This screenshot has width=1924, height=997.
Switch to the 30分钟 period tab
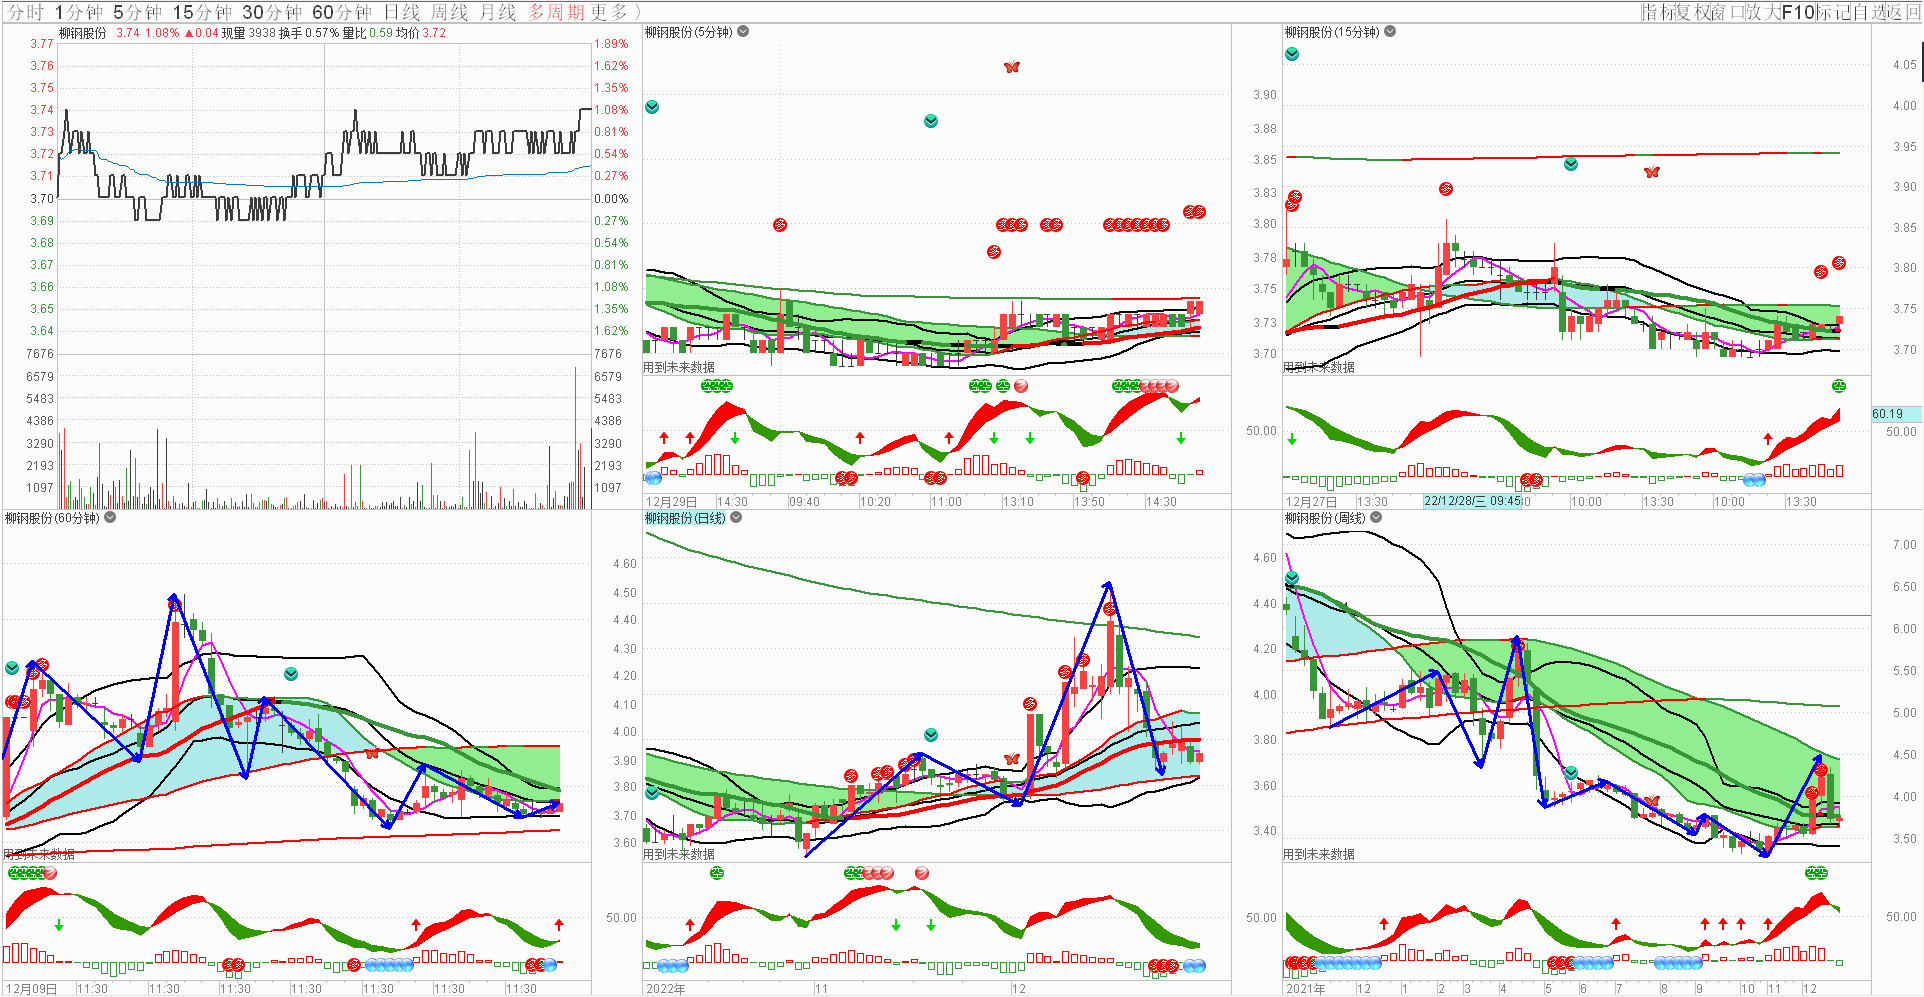coord(272,12)
